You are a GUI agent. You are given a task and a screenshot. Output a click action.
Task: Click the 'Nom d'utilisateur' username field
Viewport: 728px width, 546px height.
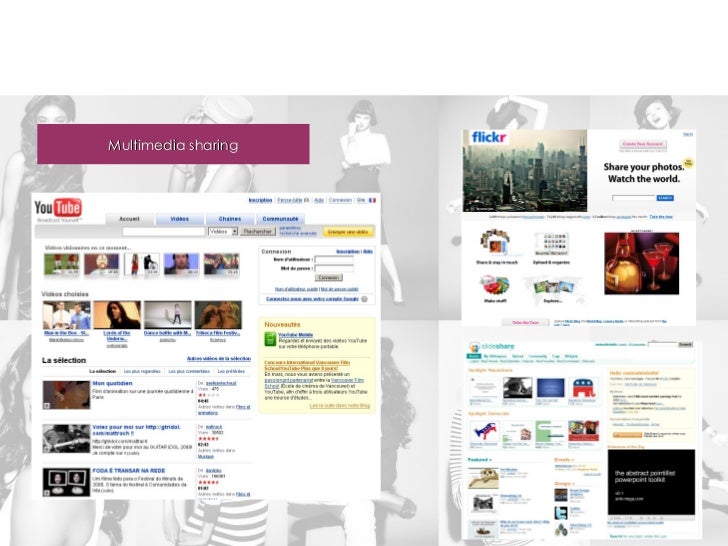coord(334,259)
